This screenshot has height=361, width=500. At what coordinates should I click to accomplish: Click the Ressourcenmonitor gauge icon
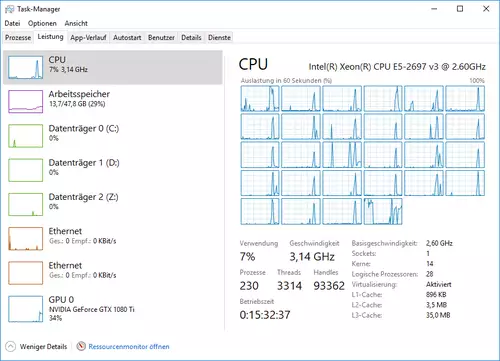click(x=81, y=346)
